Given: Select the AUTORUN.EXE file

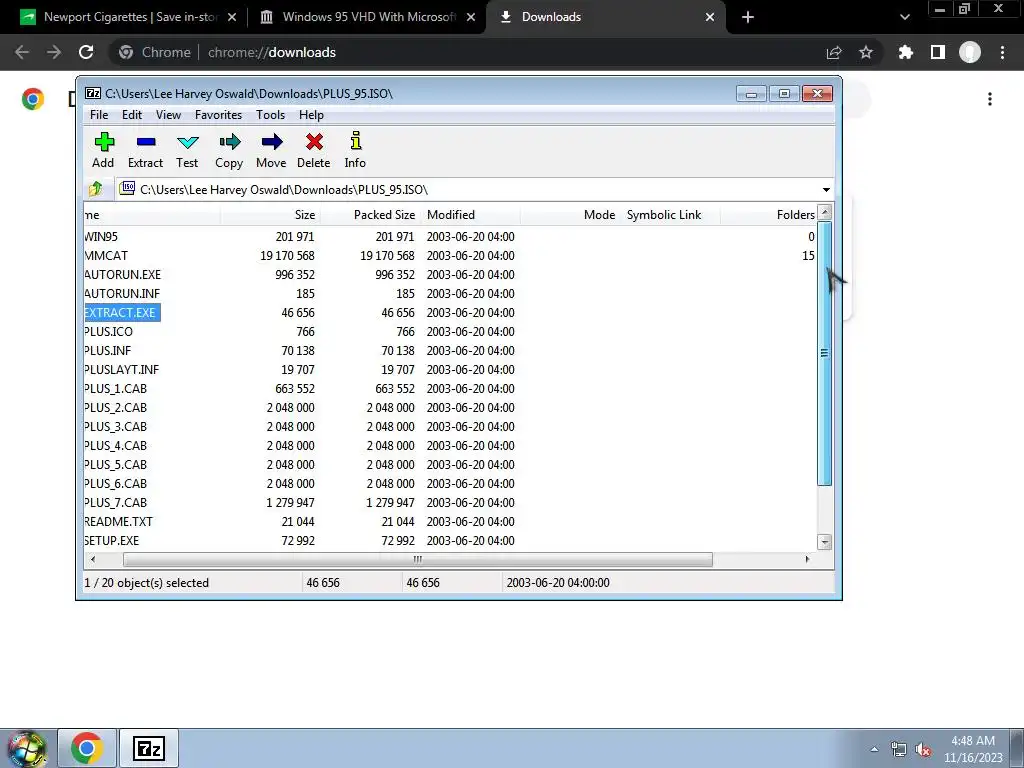Looking at the screenshot, I should point(123,275).
